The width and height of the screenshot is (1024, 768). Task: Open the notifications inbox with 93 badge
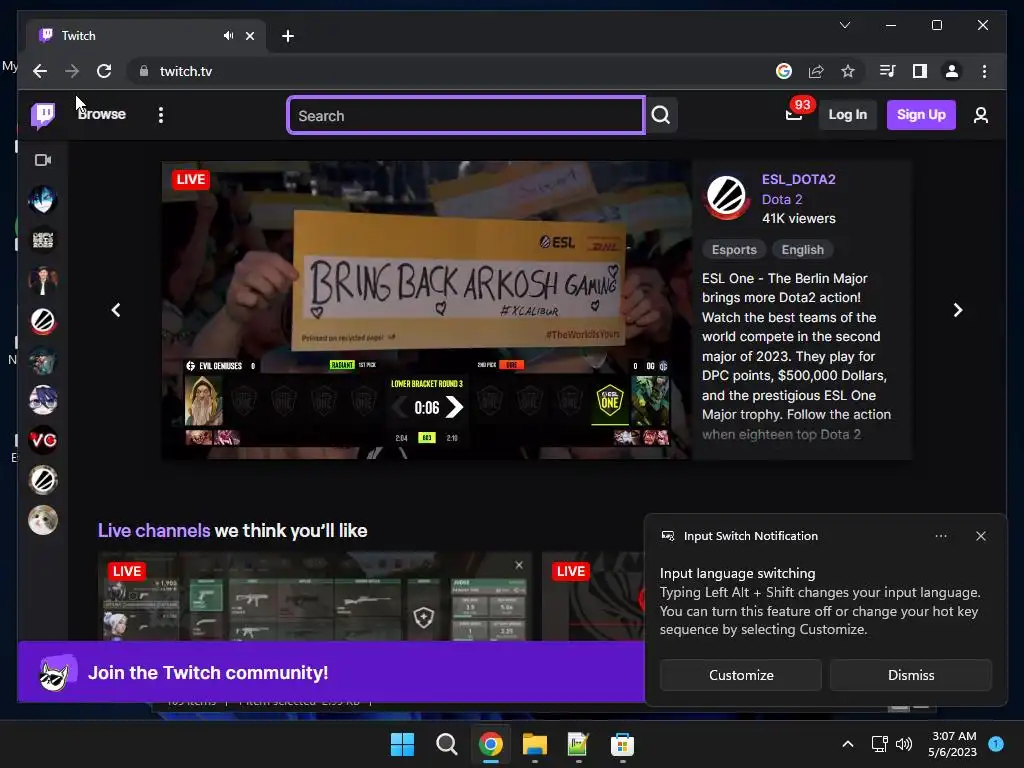795,114
